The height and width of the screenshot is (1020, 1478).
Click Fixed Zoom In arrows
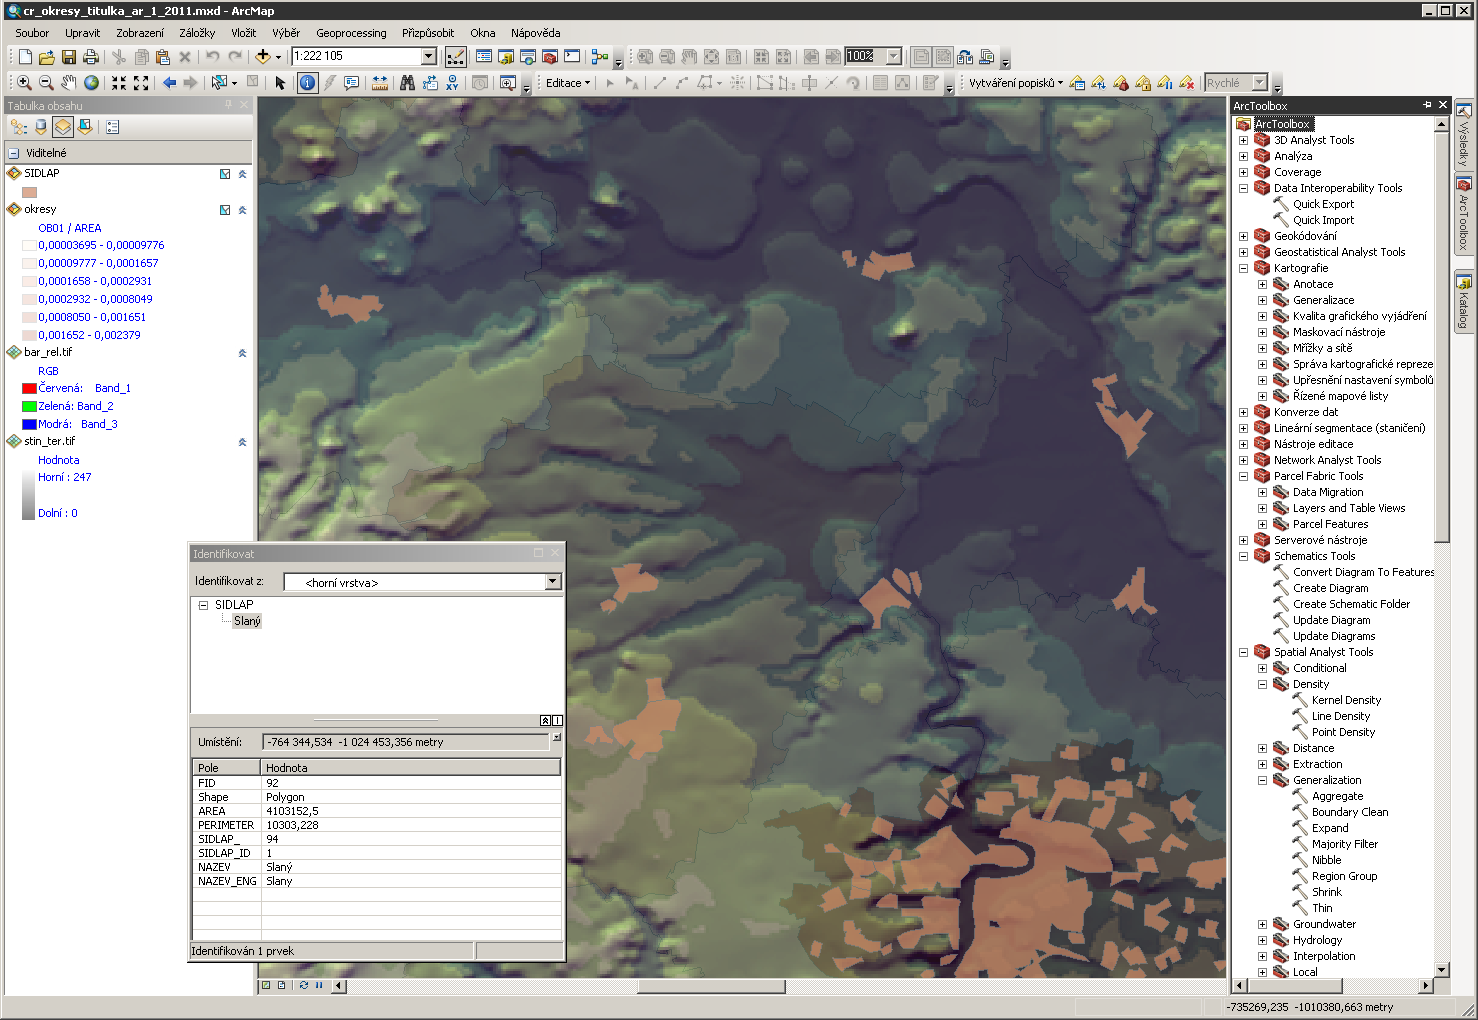point(119,83)
